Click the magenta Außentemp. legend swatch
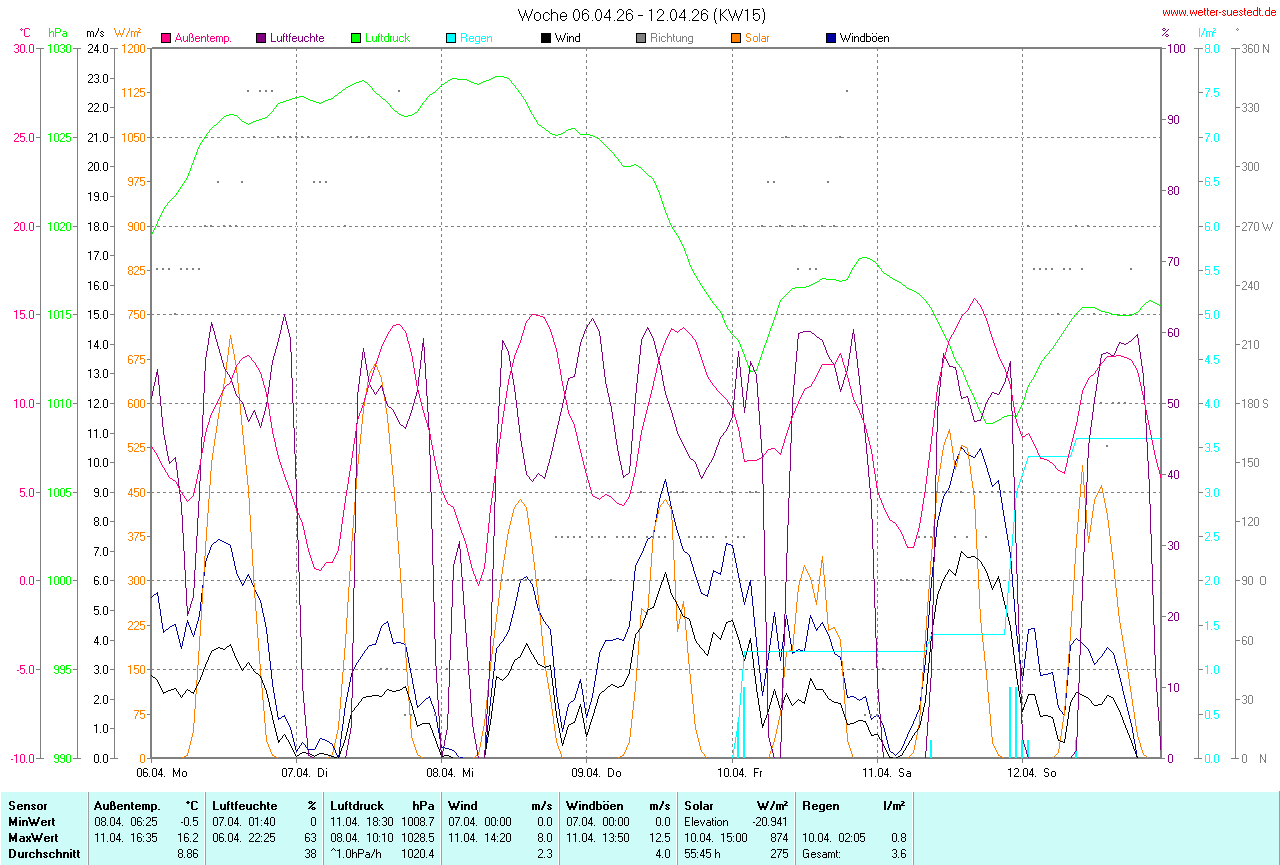1280x865 pixels. point(167,38)
